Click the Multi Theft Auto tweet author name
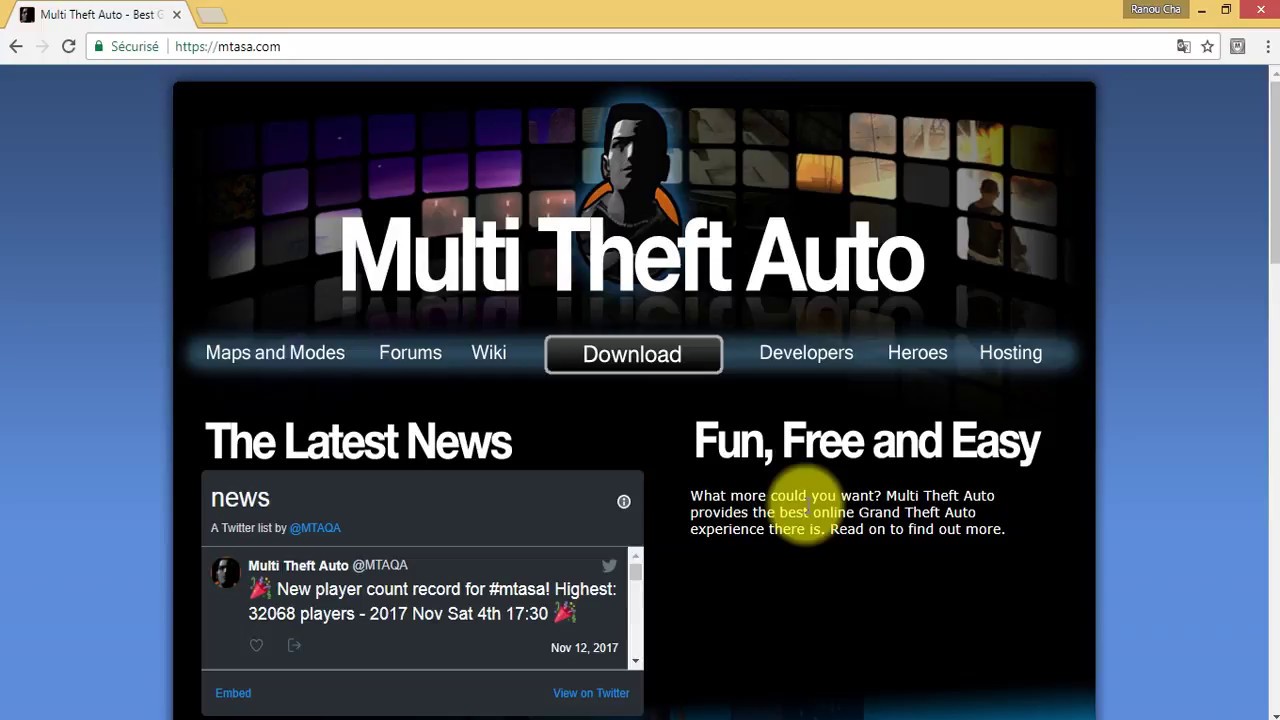The image size is (1280, 720). (x=298, y=565)
